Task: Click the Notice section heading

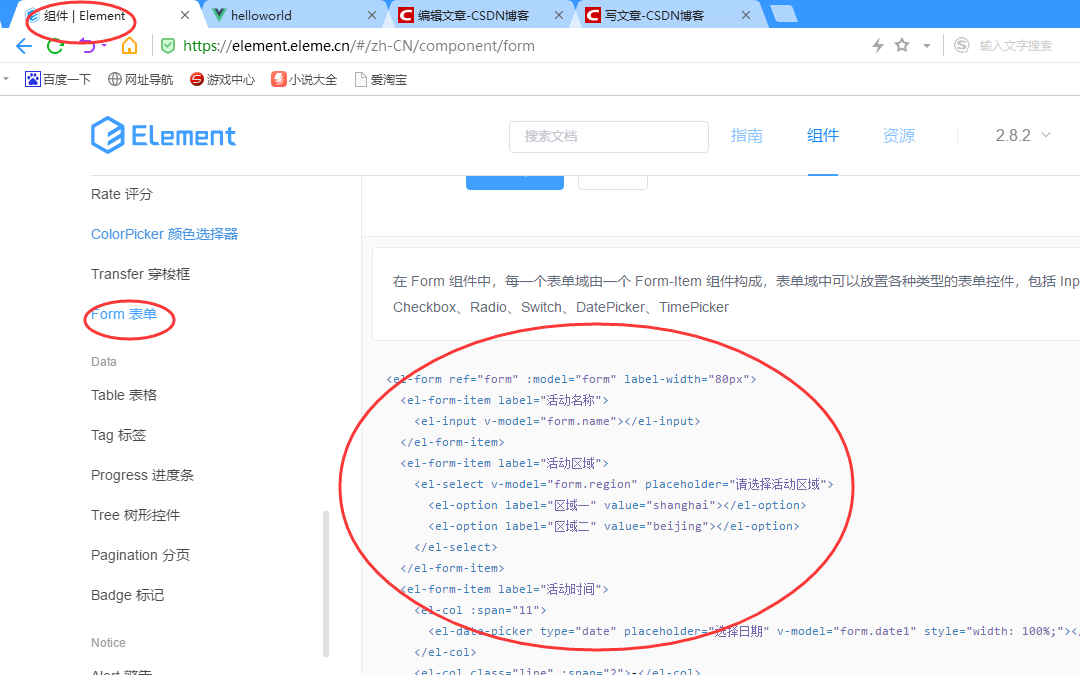Action: pos(108,643)
